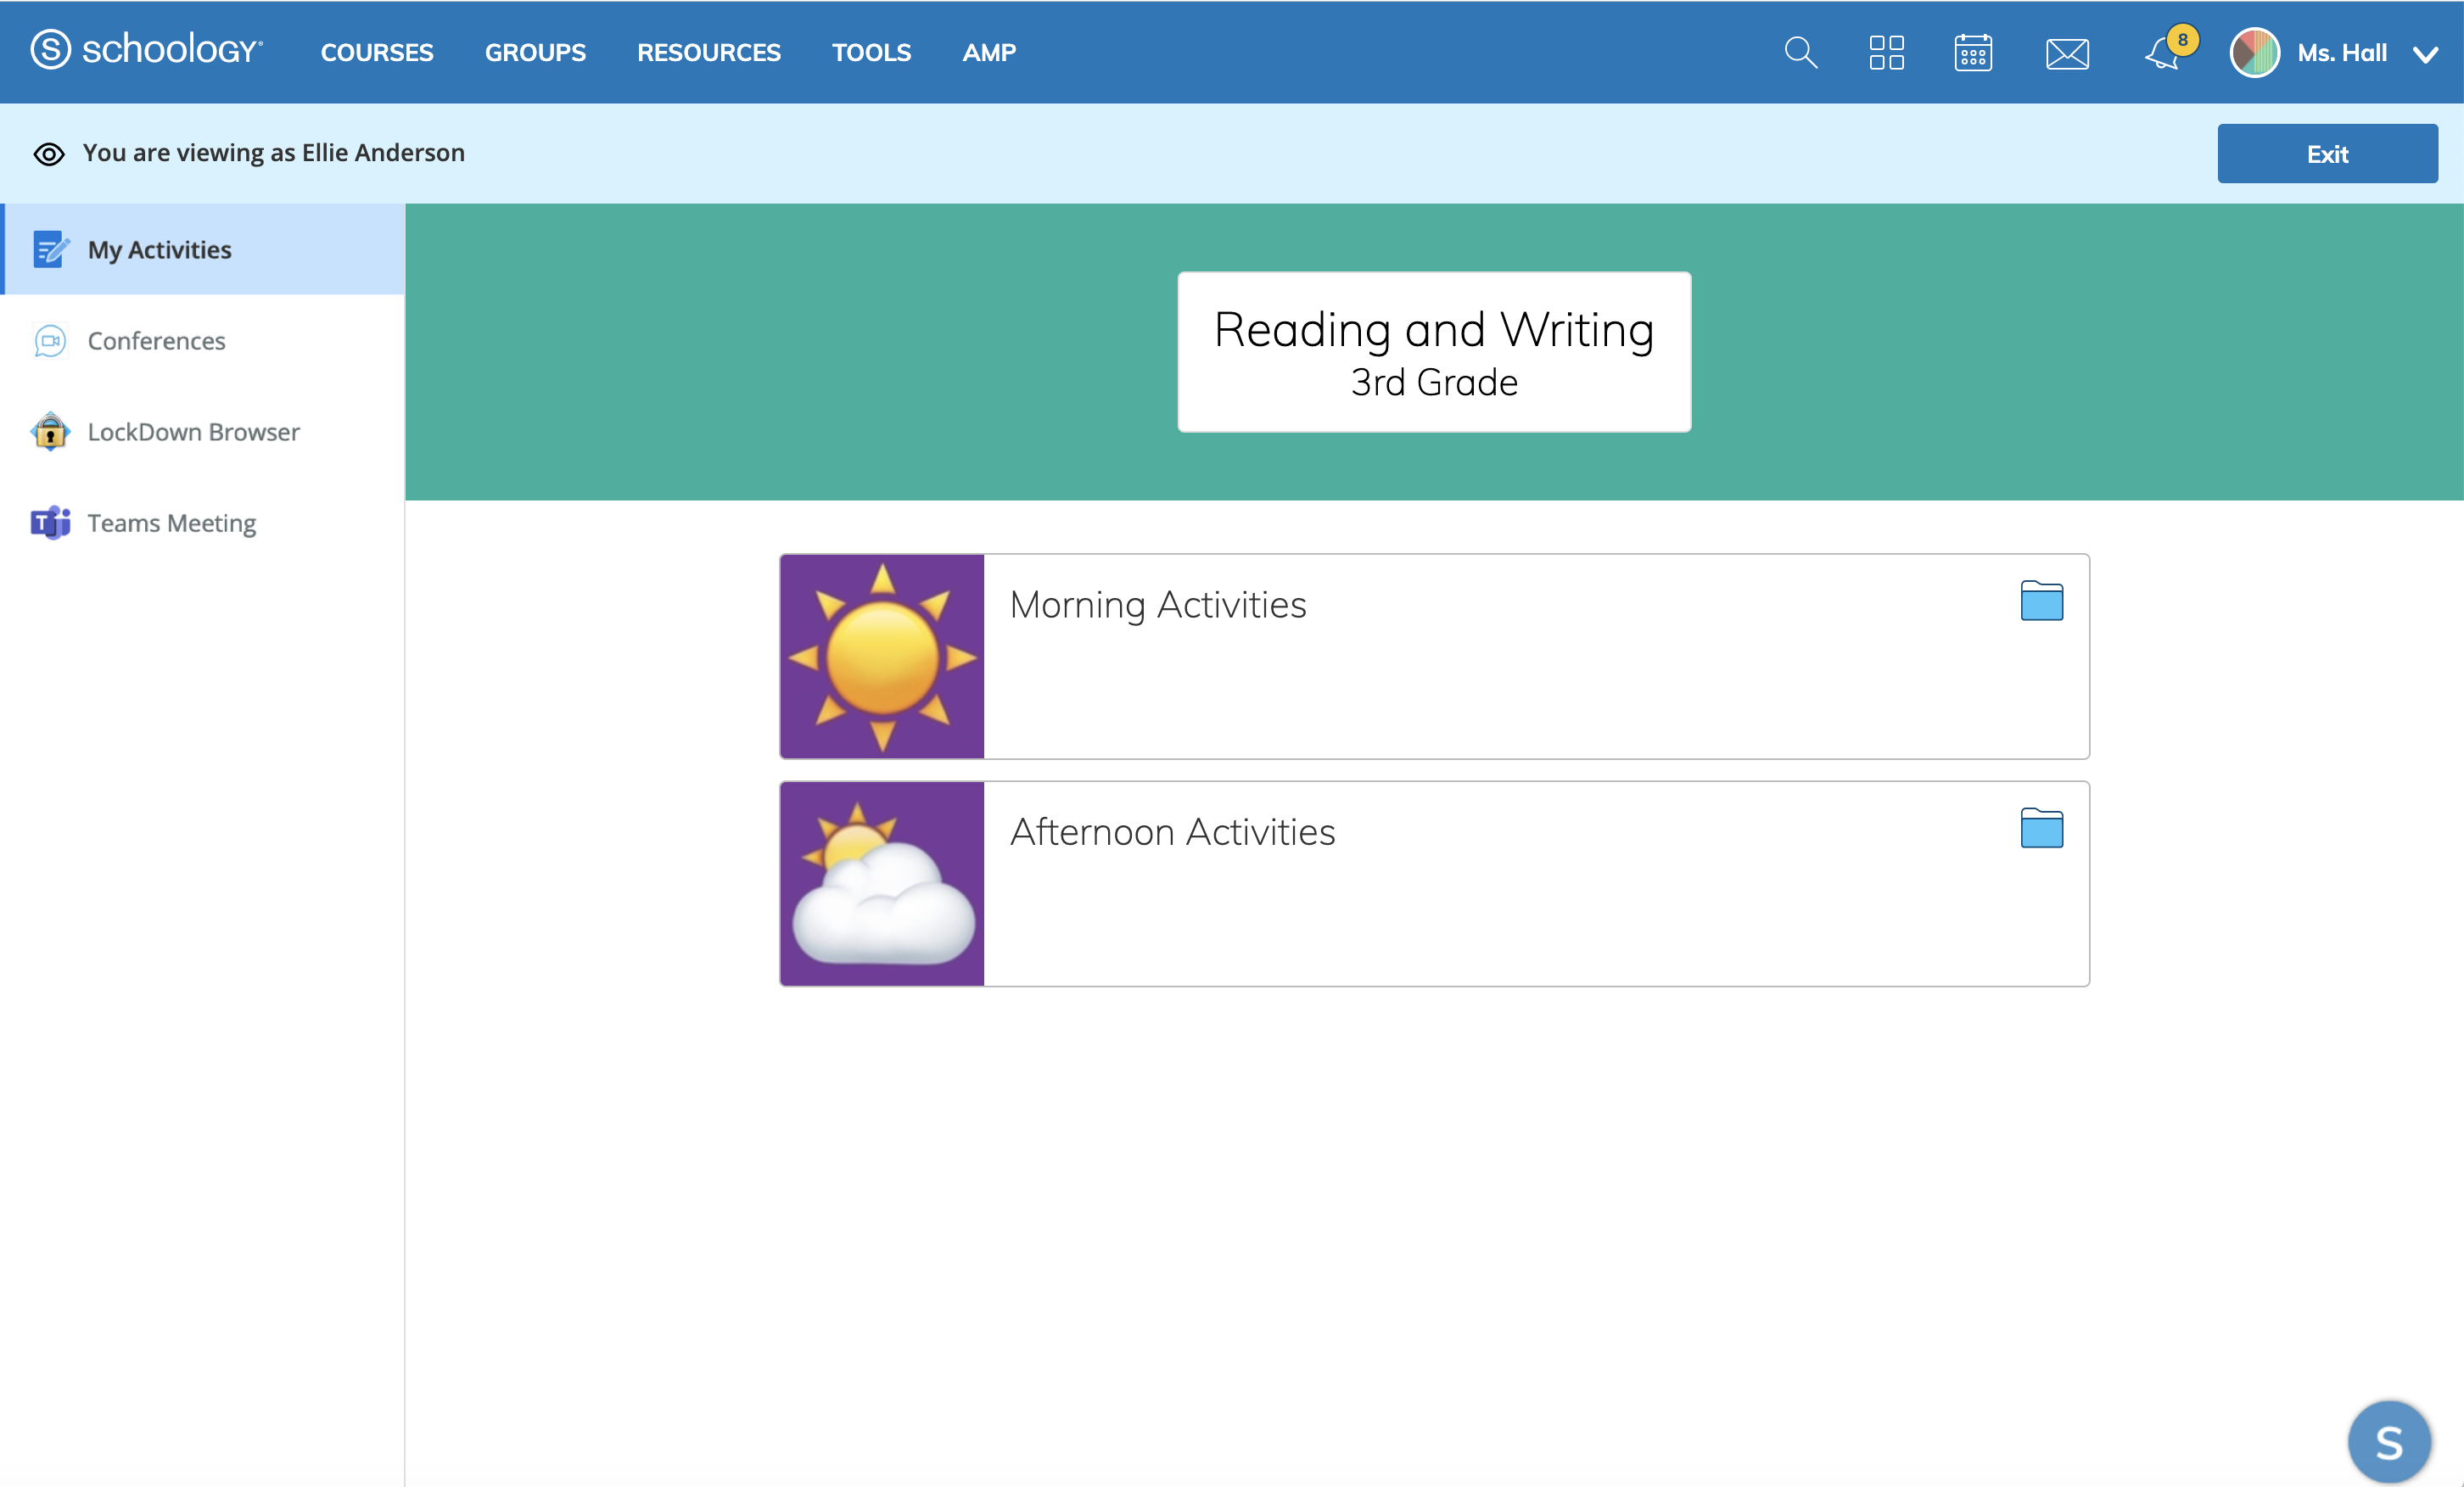Open the notifications bell icon

coord(2162,53)
